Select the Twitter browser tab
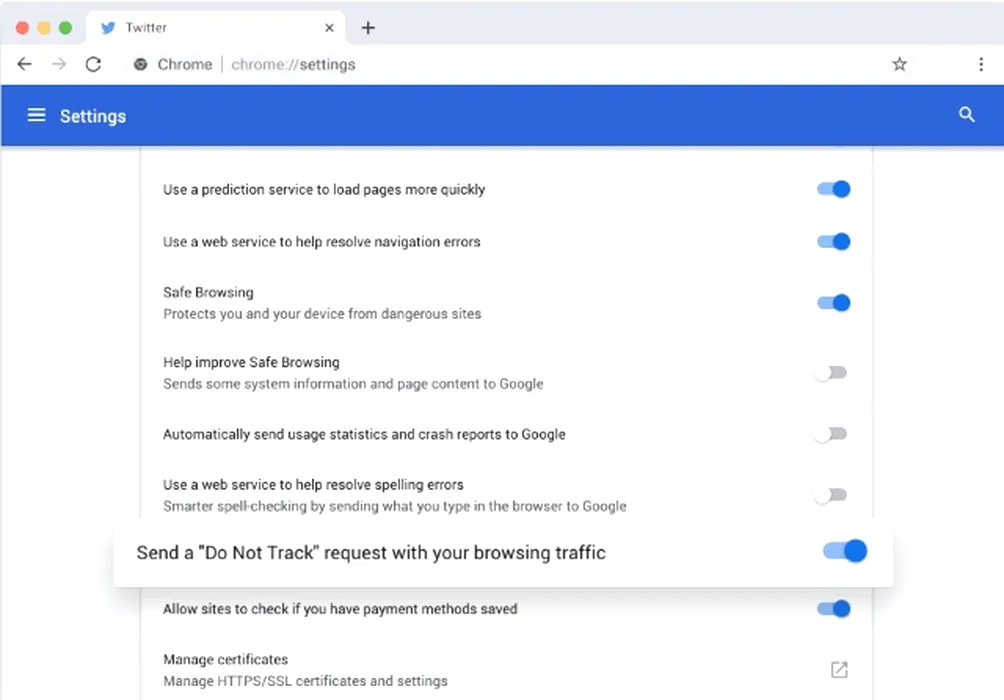This screenshot has height=700, width=1004. pyautogui.click(x=200, y=28)
